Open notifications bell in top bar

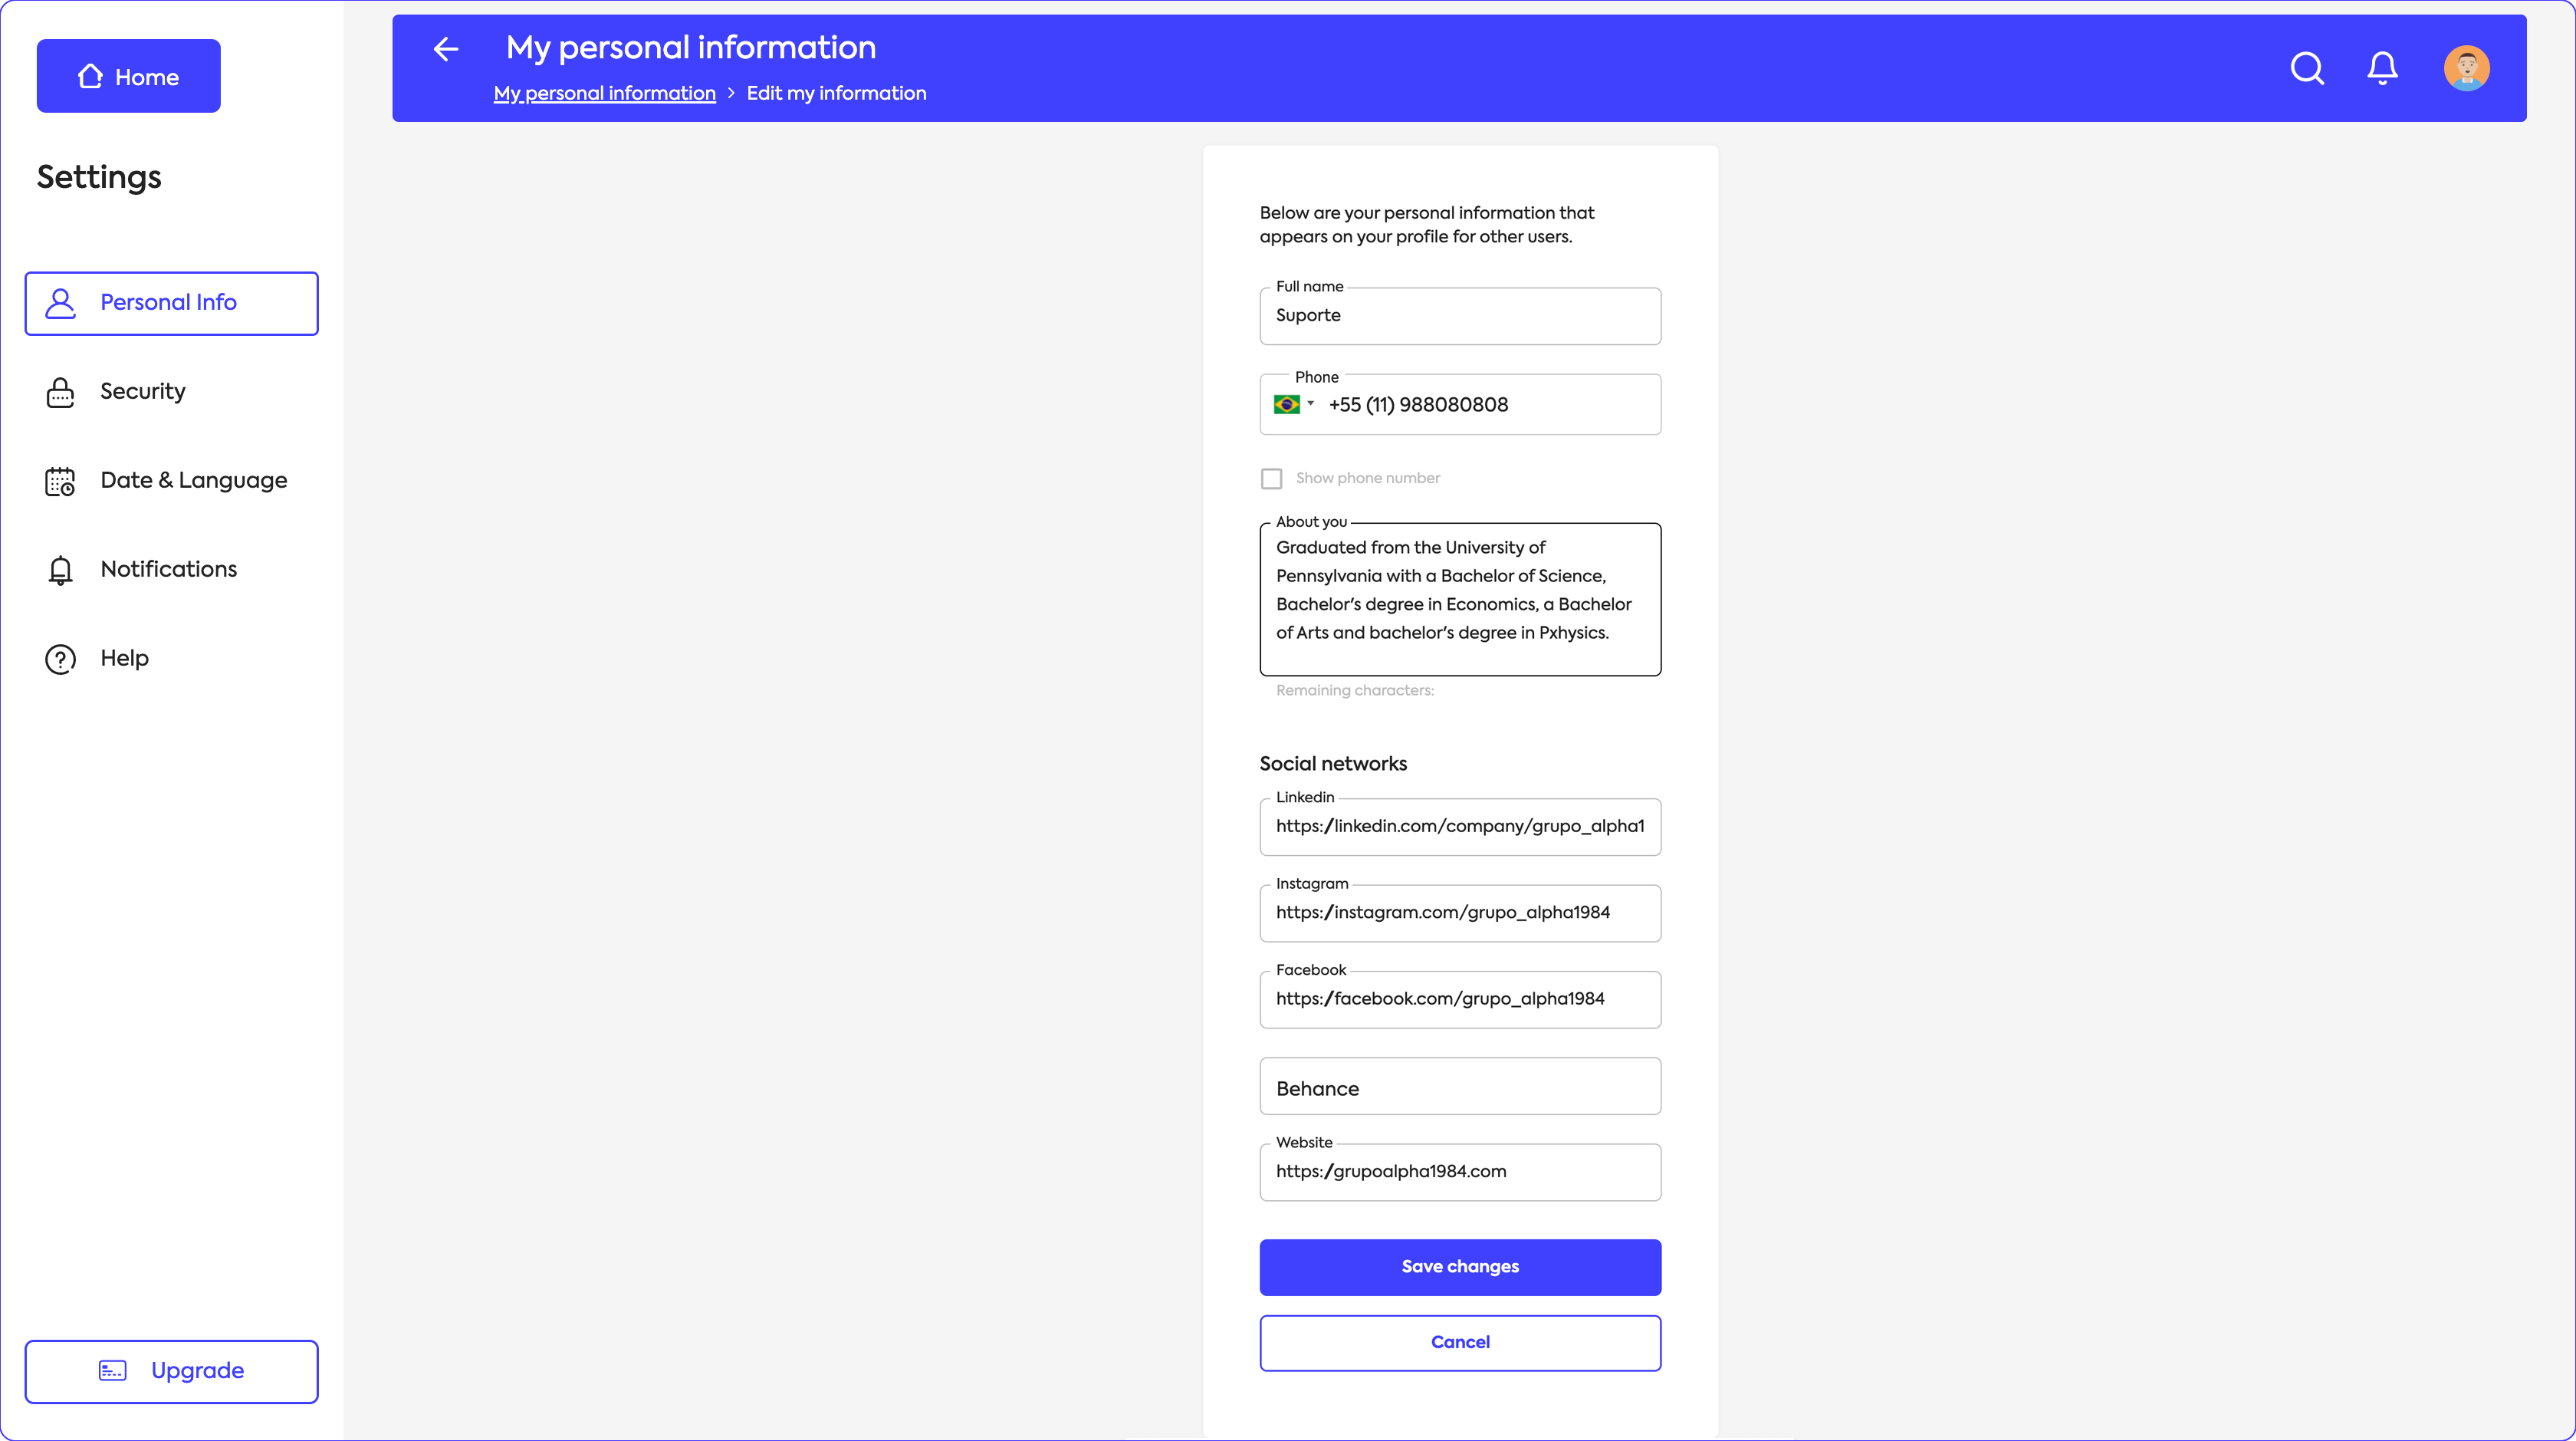[2382, 68]
